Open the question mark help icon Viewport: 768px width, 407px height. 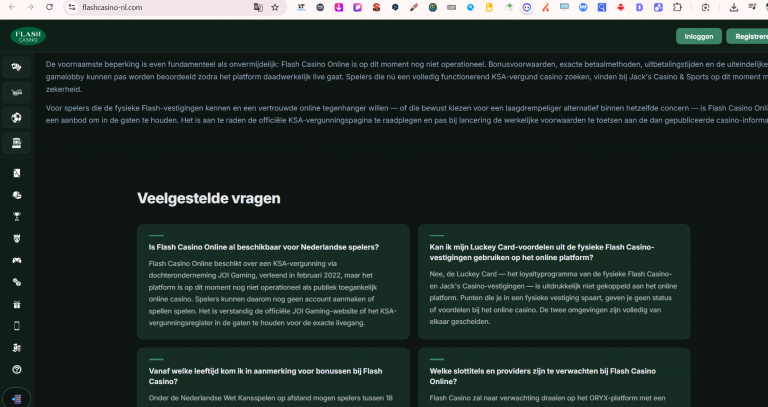(17, 370)
